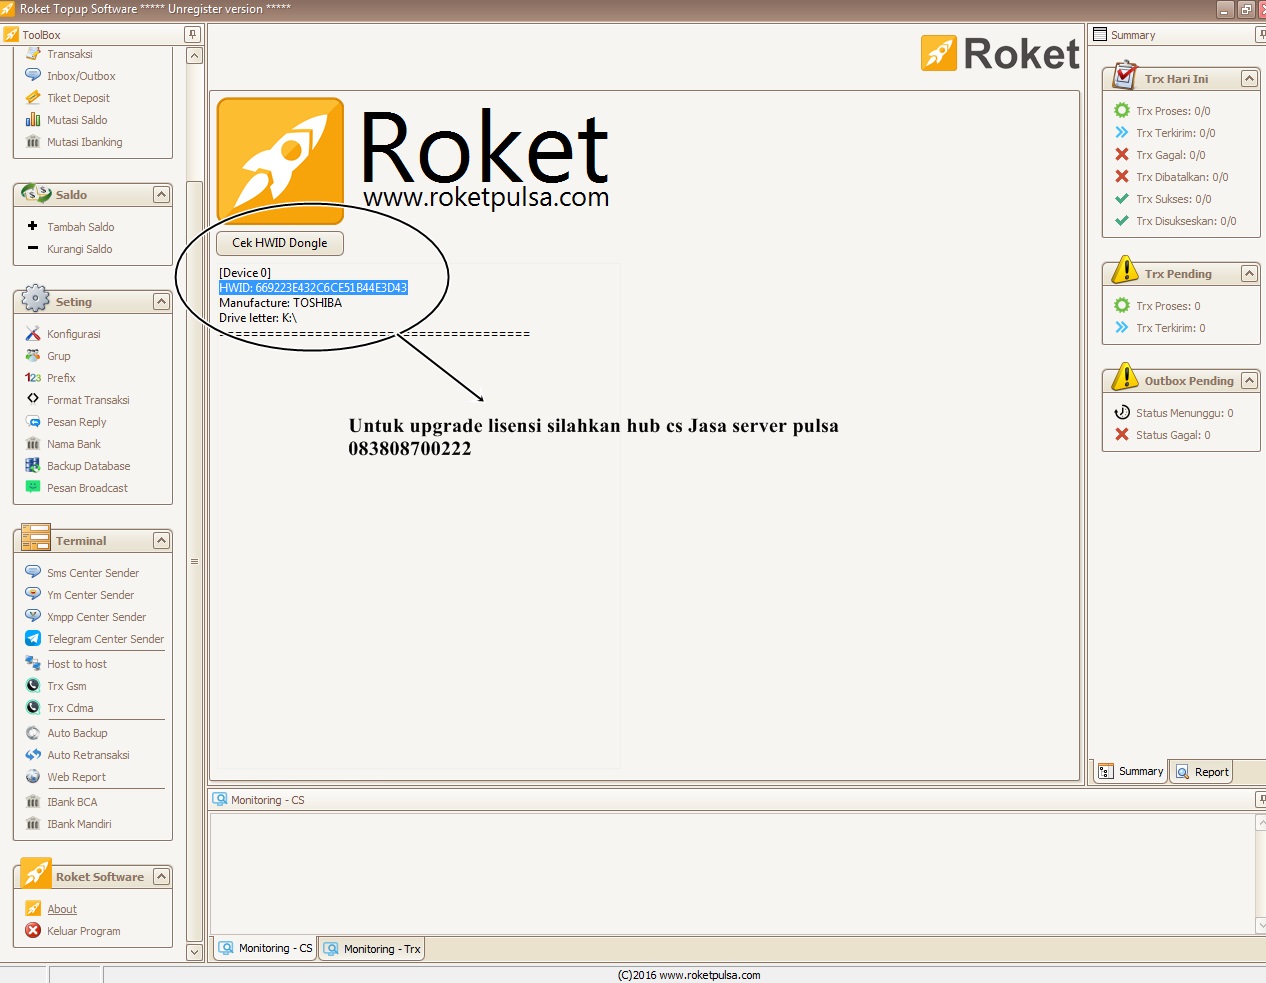
Task: Open Backup Database icon
Action: pyautogui.click(x=33, y=465)
